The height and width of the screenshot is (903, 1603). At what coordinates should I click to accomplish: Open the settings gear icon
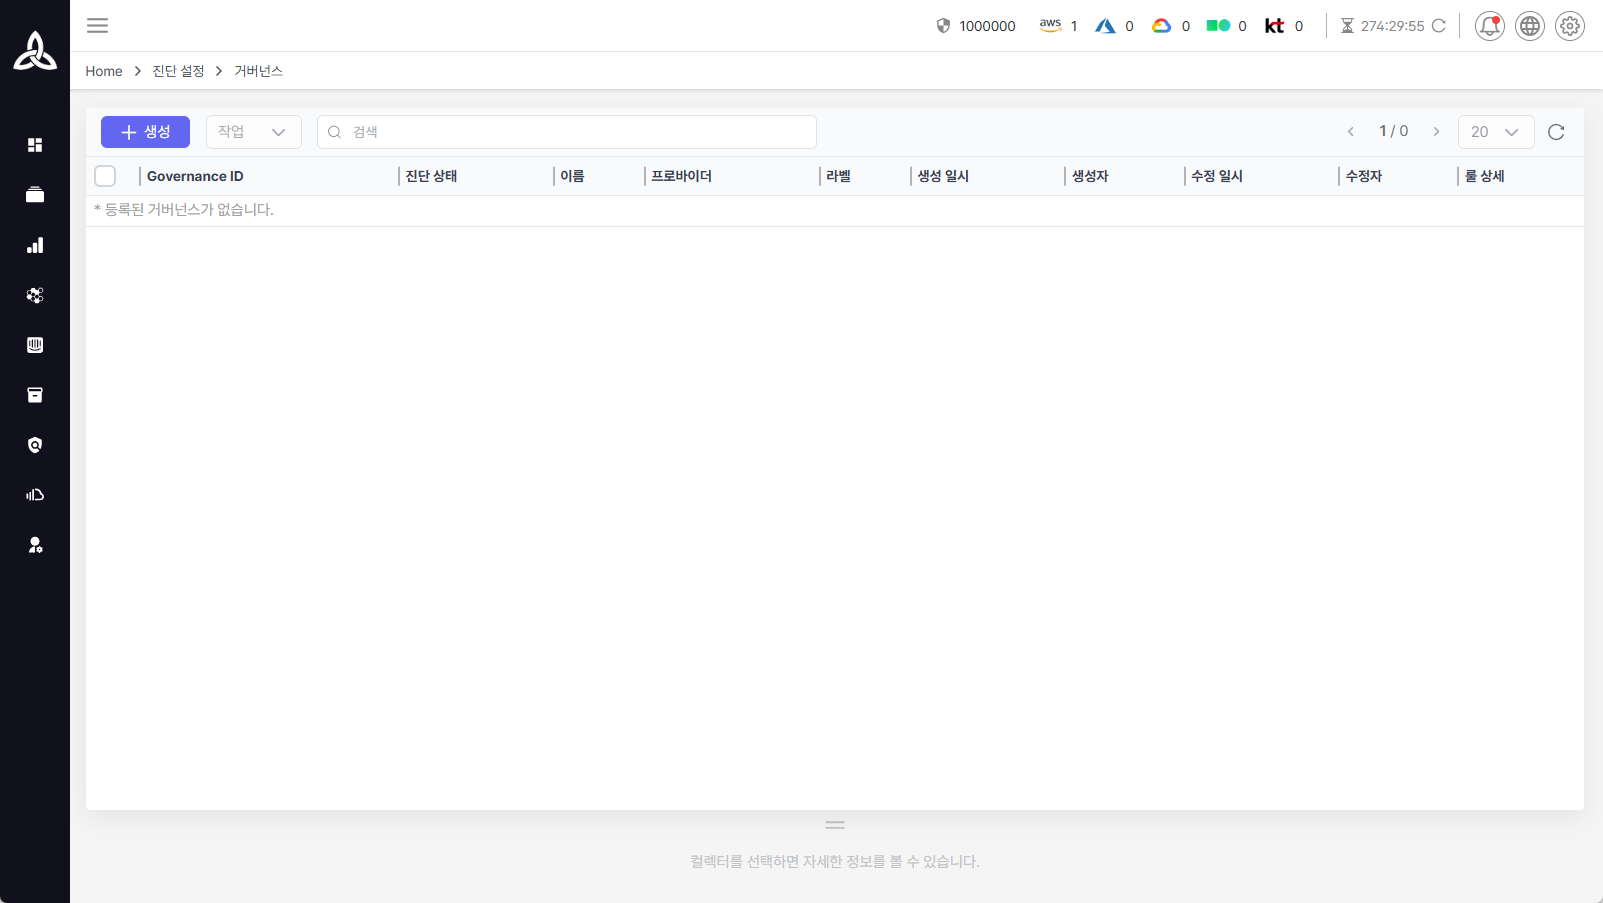pyautogui.click(x=1569, y=26)
